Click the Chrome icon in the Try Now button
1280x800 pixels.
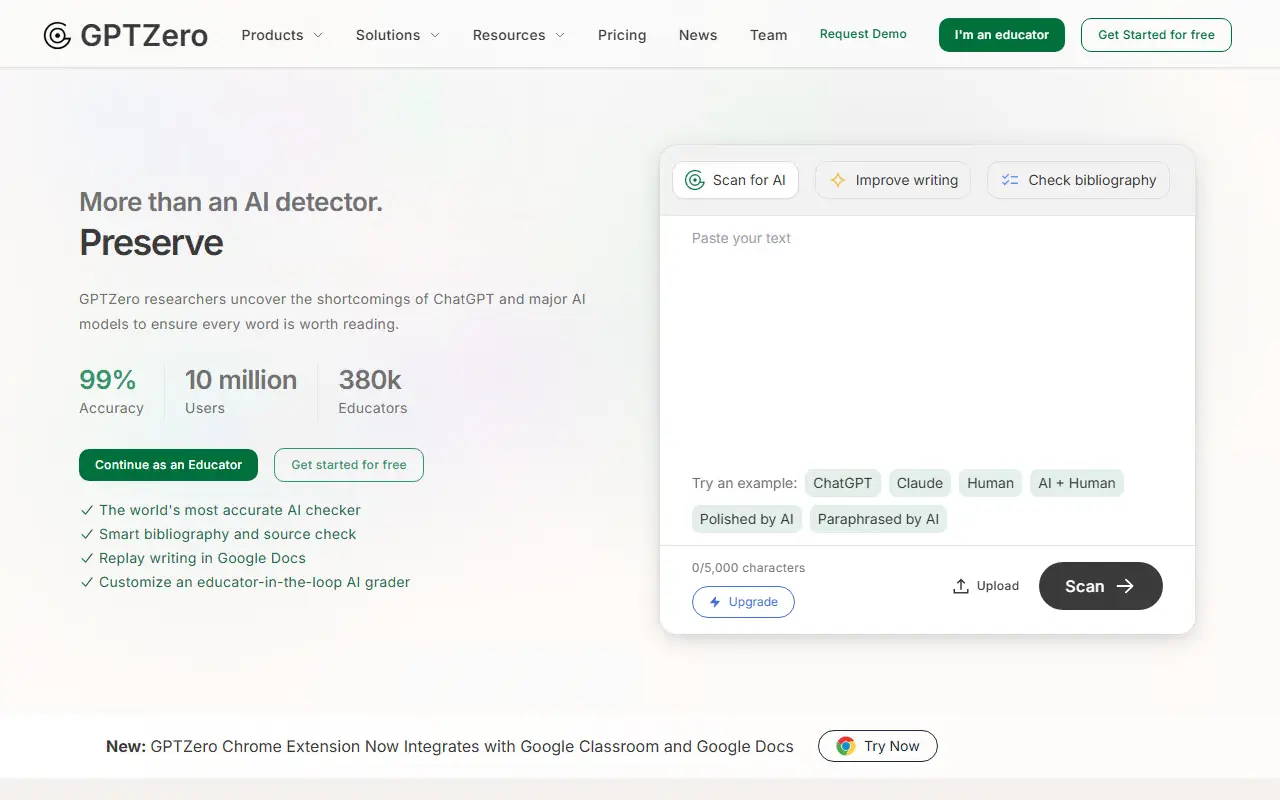(x=846, y=746)
